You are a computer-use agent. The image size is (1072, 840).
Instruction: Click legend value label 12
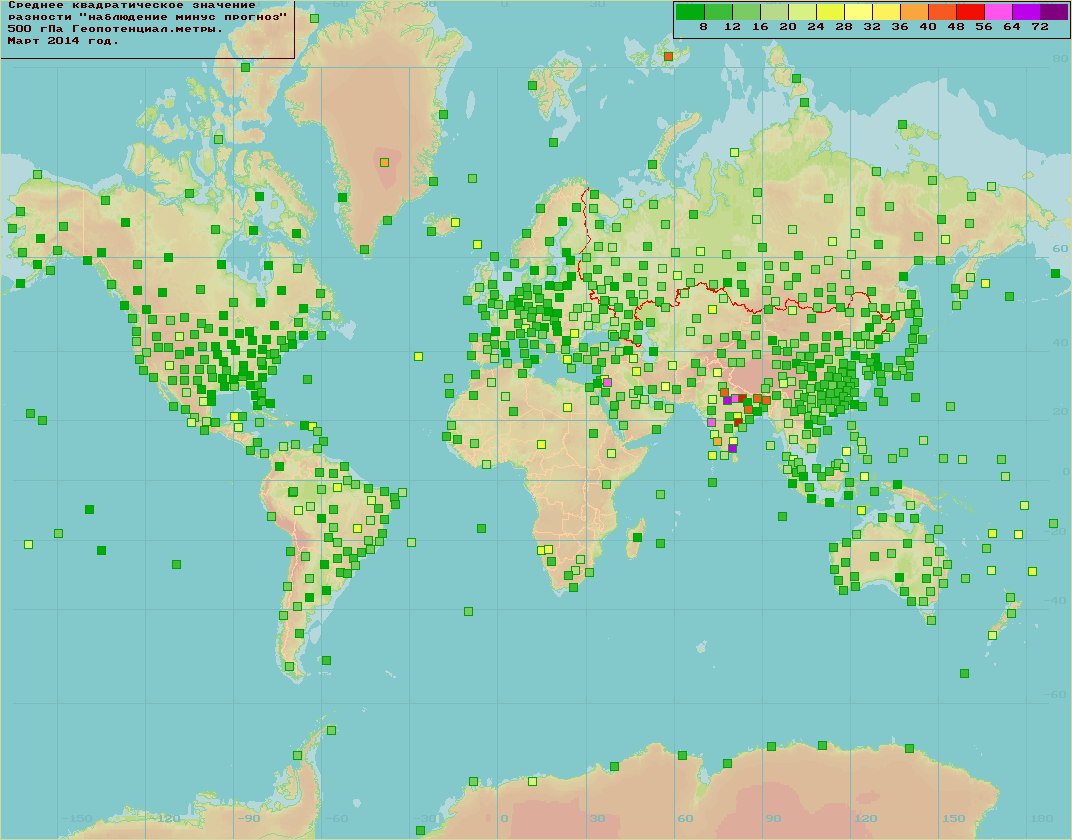tap(732, 27)
